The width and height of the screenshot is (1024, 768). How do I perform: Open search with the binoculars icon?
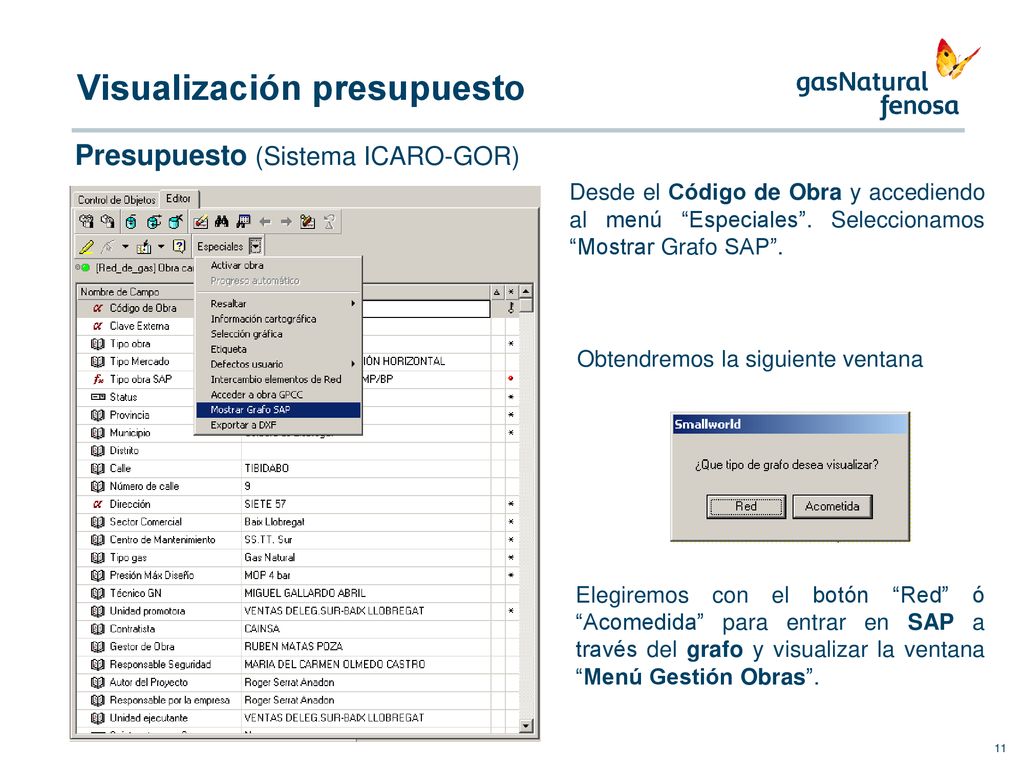pos(221,222)
